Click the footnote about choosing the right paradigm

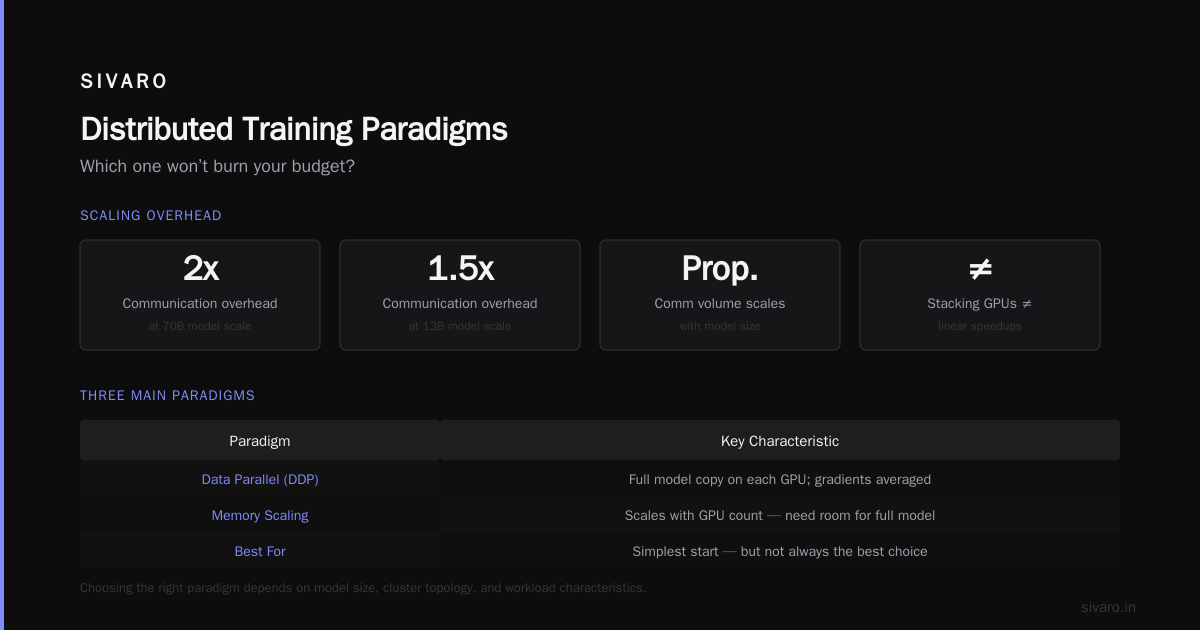pyautogui.click(x=363, y=588)
